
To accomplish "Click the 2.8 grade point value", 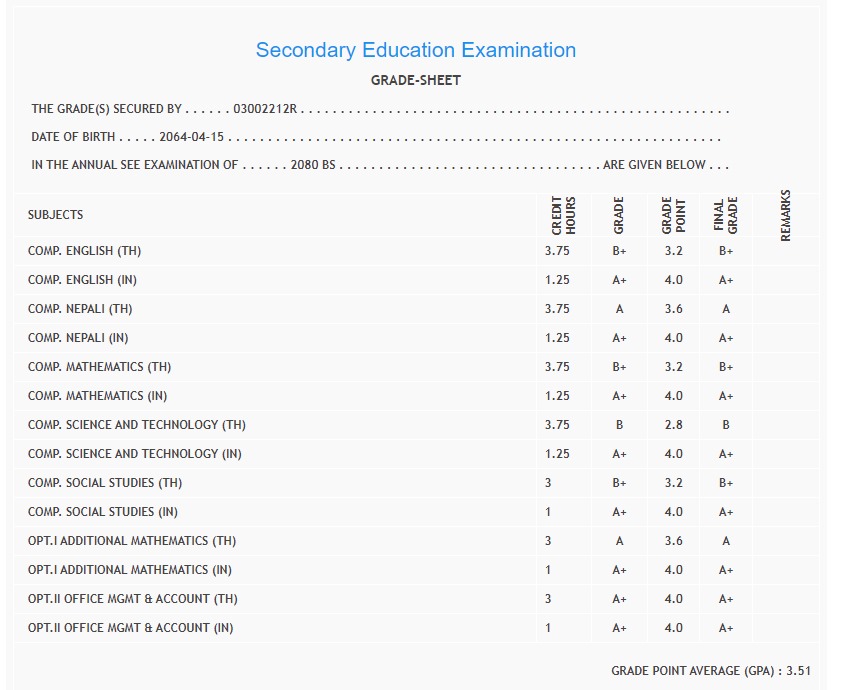I will (673, 425).
